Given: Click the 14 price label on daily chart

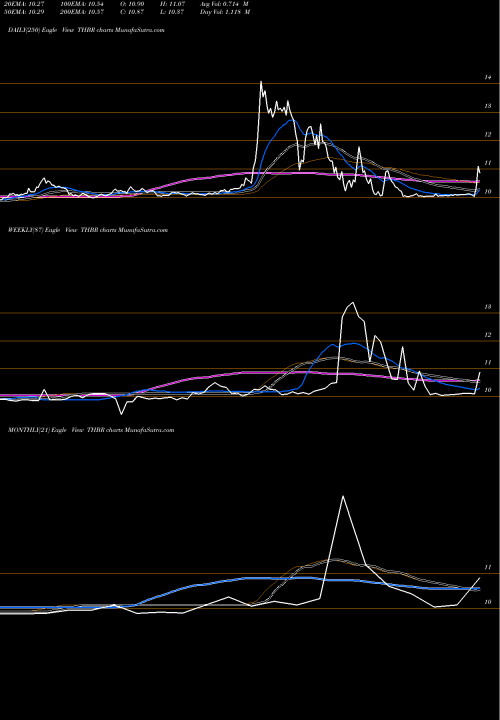Looking at the screenshot, I should [488, 78].
